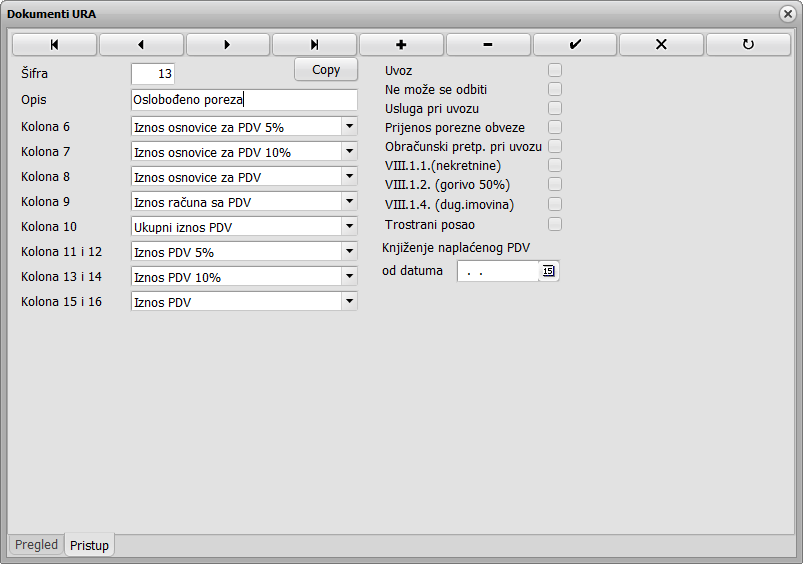Enable the Uvoz checkbox
Screen dimensions: 803x564
click(555, 70)
